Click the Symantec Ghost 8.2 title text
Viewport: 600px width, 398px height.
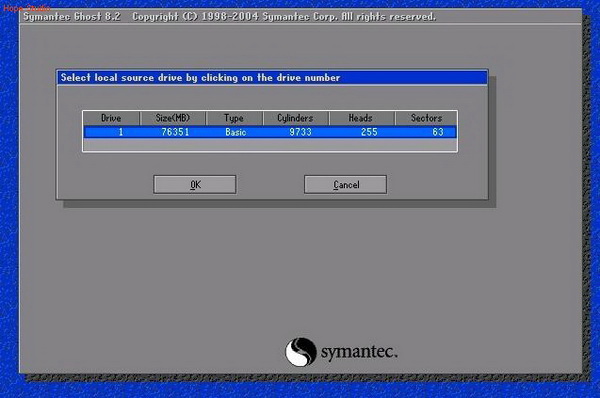tap(72, 16)
